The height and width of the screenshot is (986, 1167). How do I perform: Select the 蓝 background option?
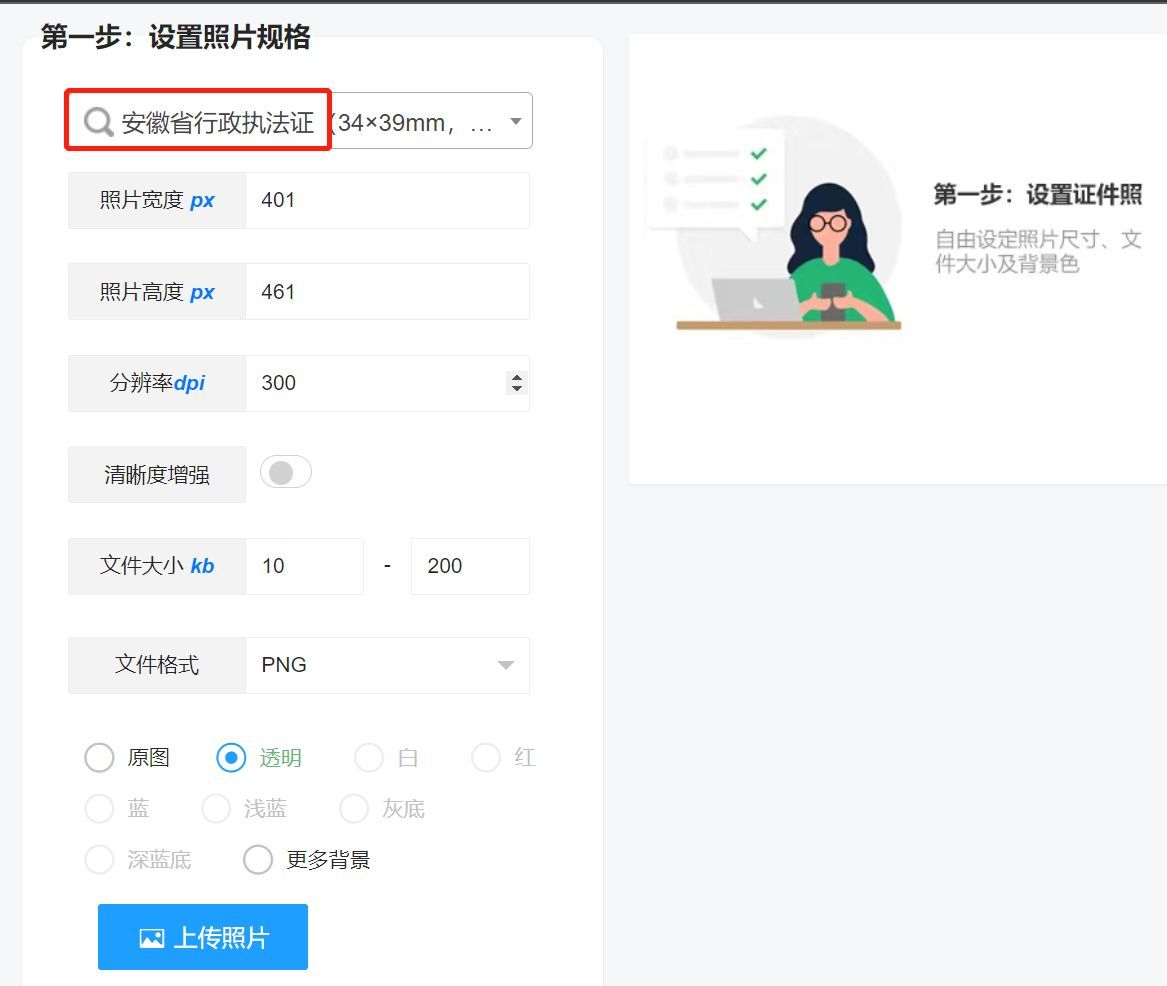tap(99, 809)
